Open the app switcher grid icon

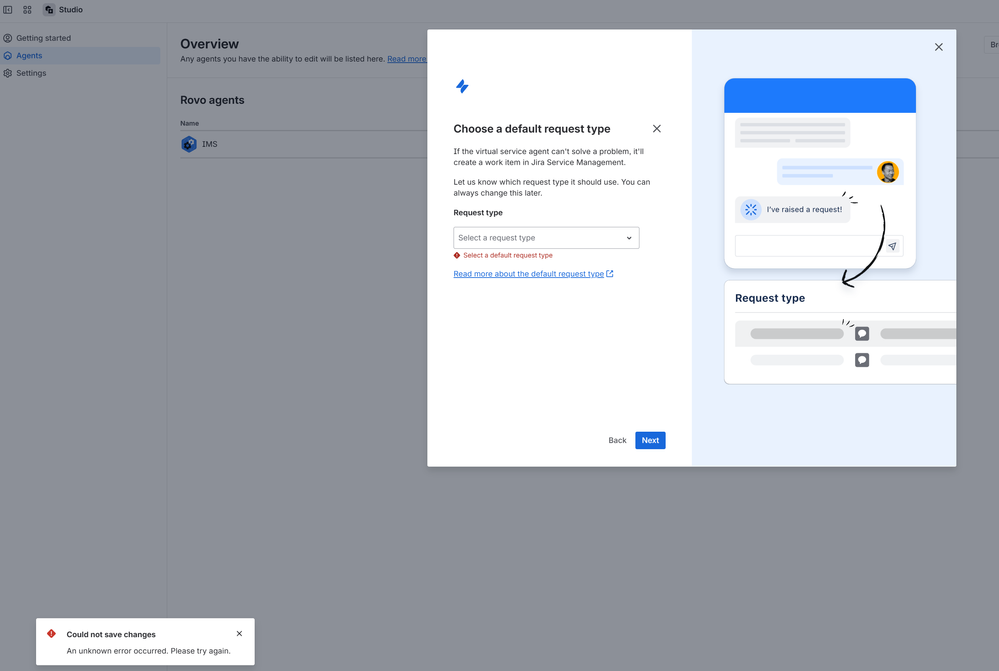[27, 10]
